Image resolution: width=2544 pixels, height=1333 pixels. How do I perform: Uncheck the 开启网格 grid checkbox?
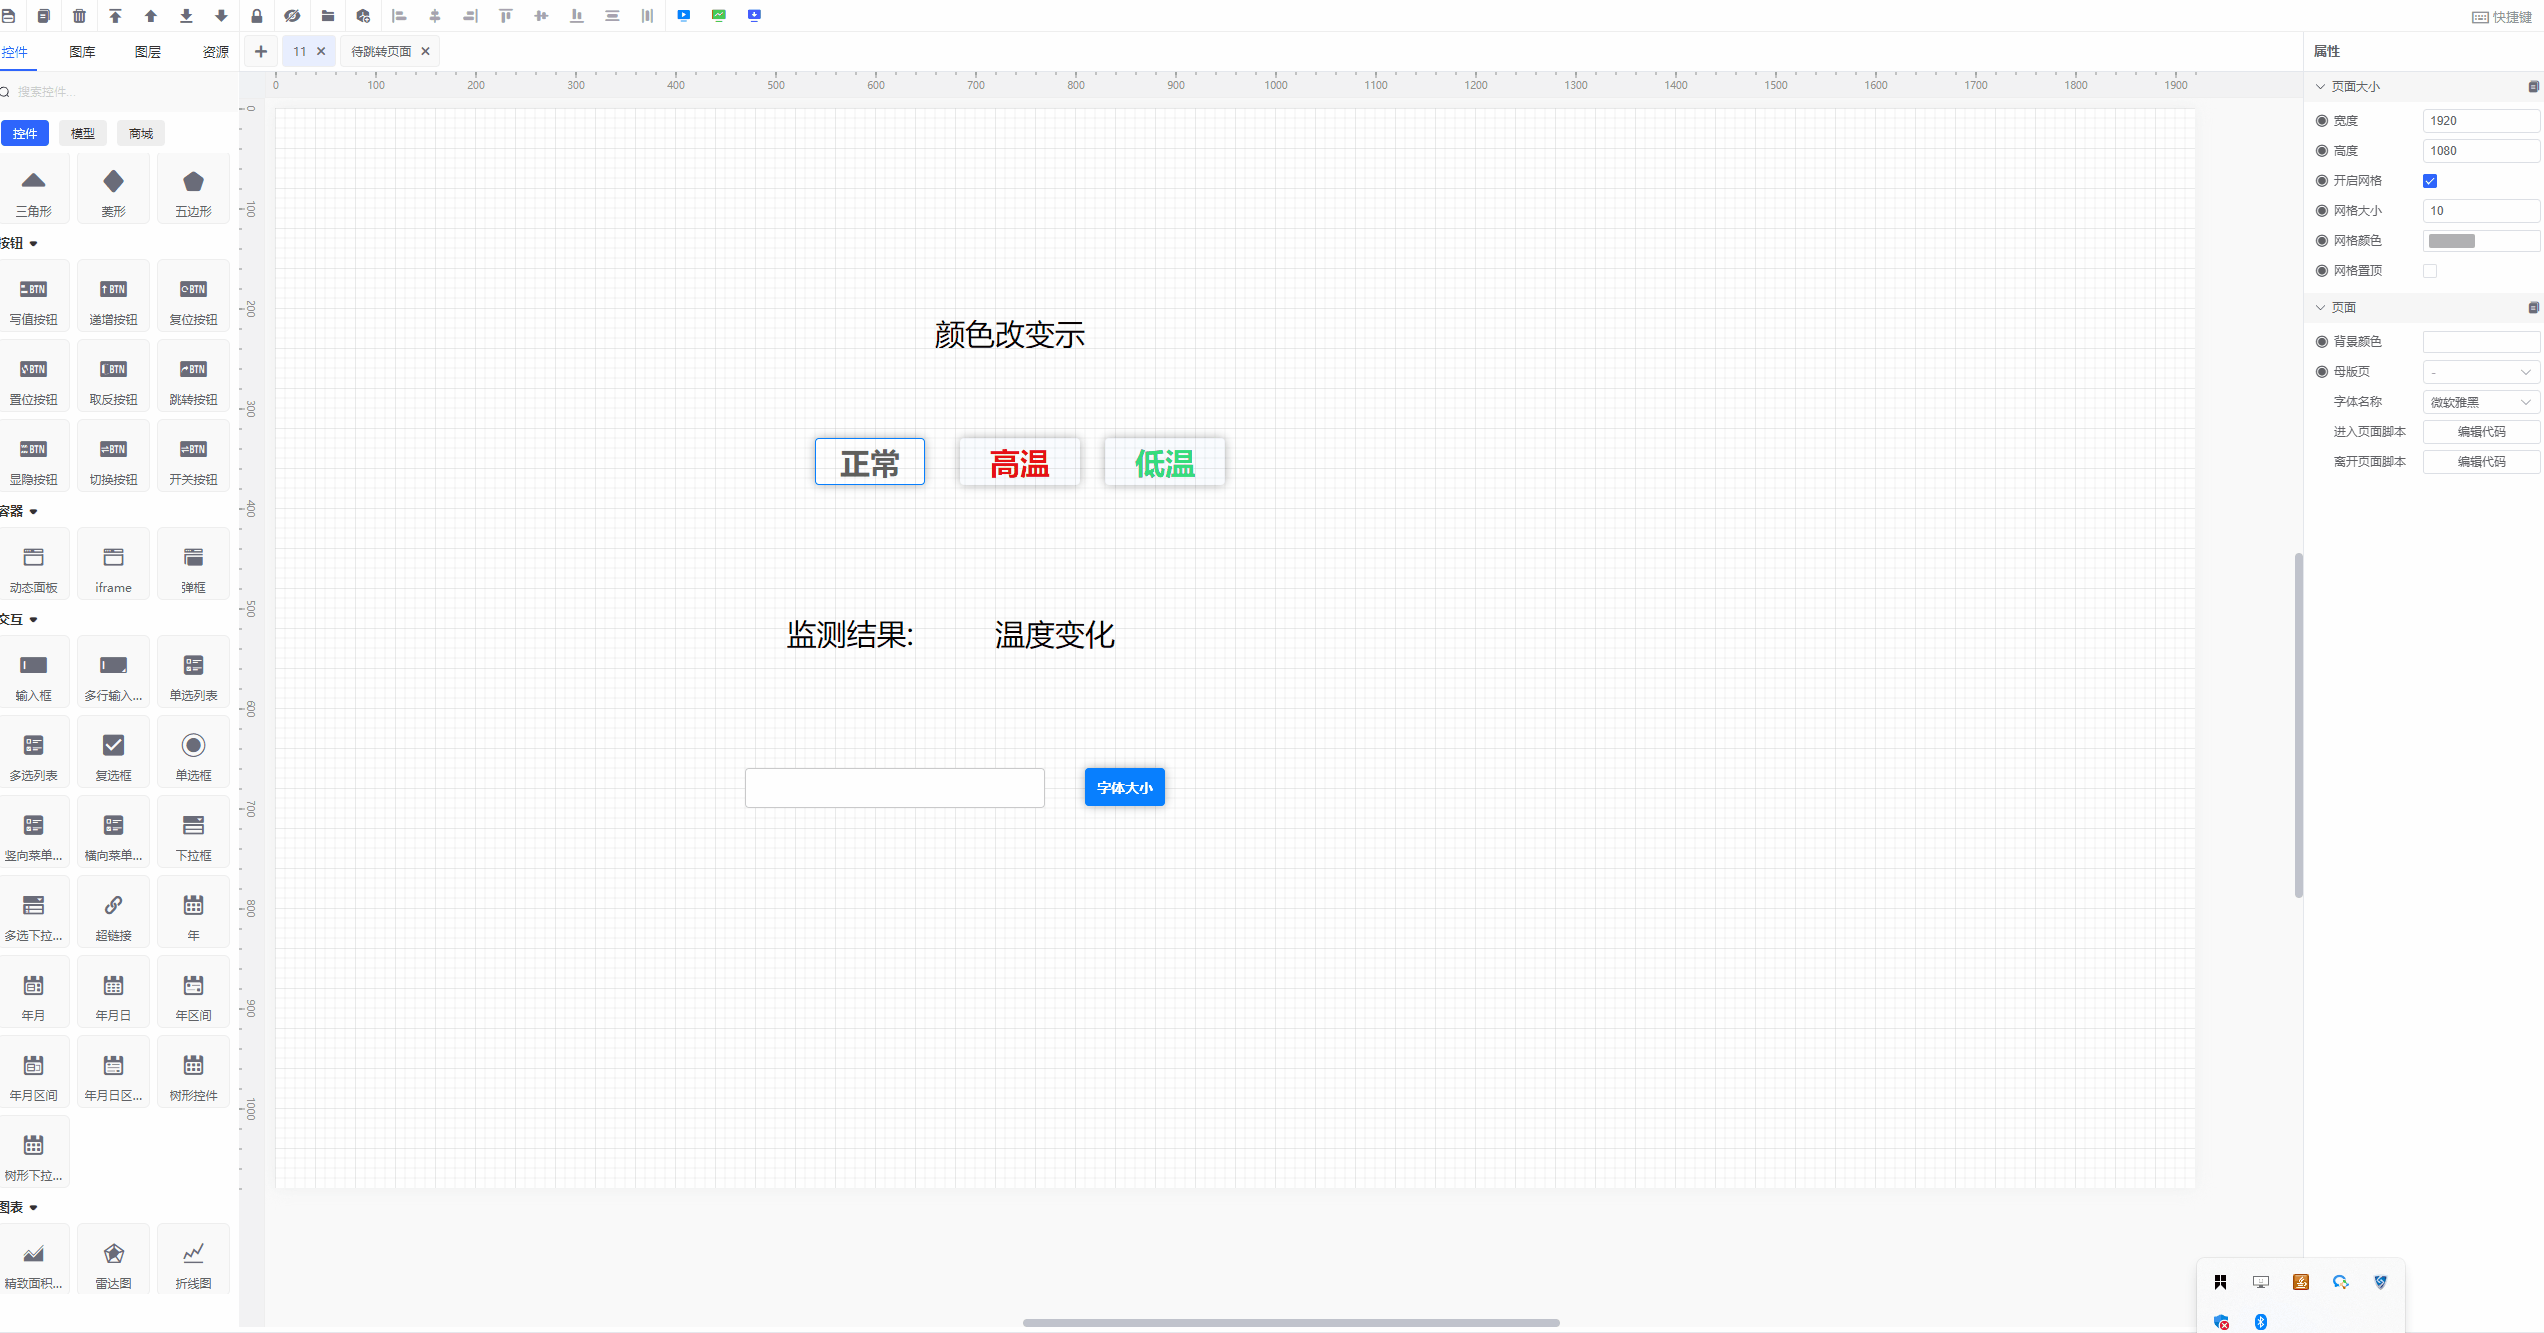tap(2431, 181)
